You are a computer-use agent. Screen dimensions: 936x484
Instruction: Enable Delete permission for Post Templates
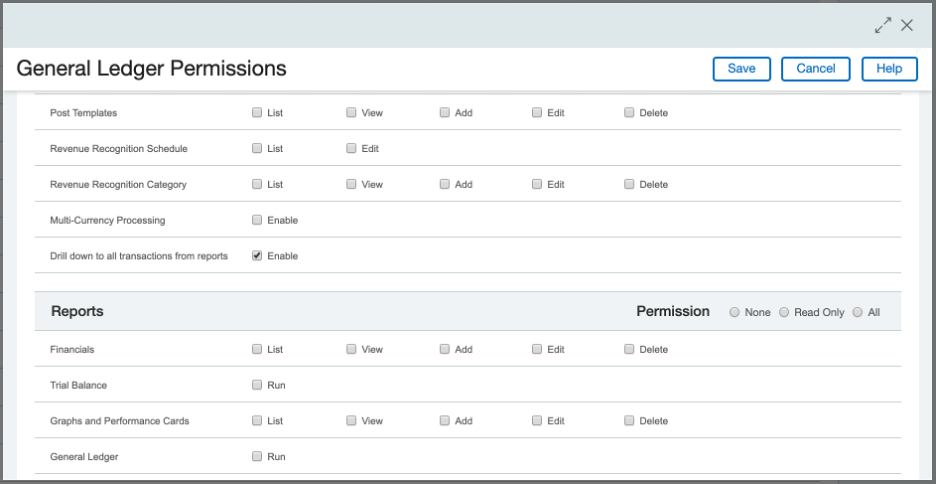point(629,113)
